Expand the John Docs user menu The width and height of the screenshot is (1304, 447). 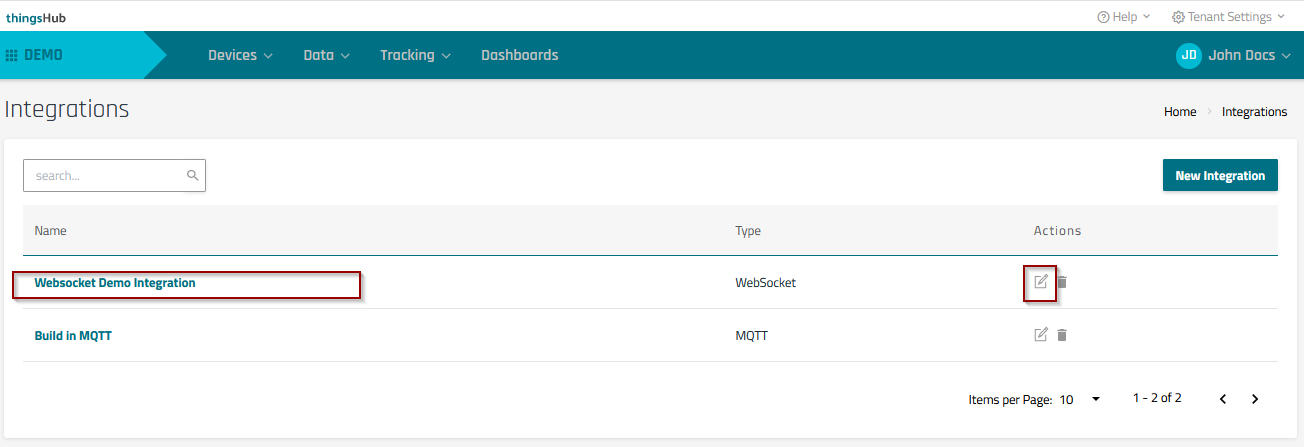[1249, 56]
